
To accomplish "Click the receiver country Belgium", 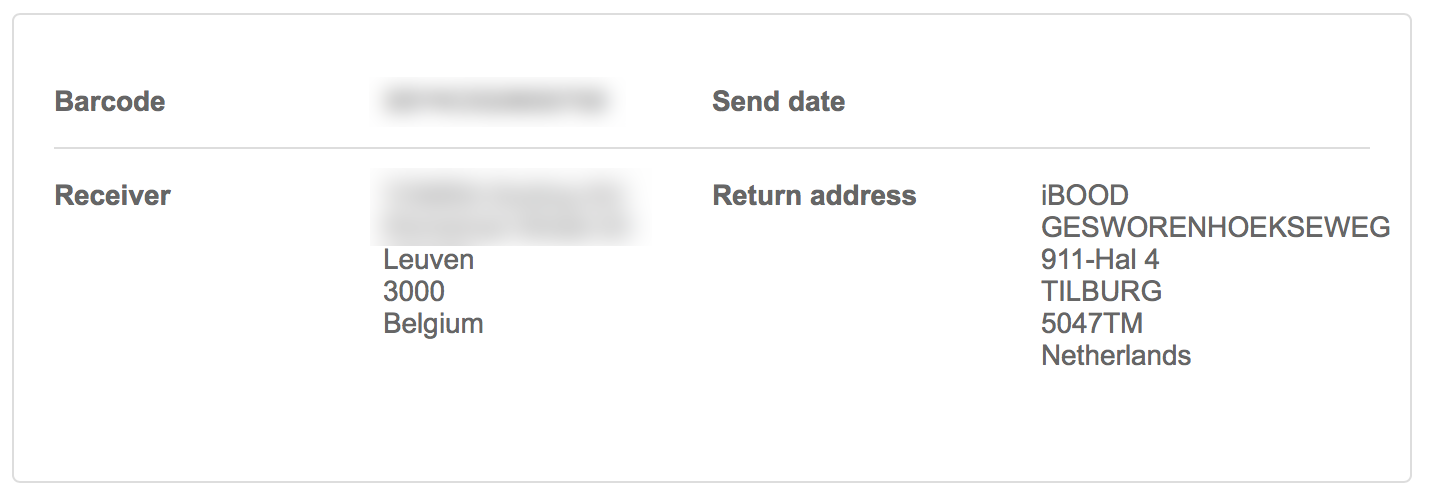I will 433,324.
